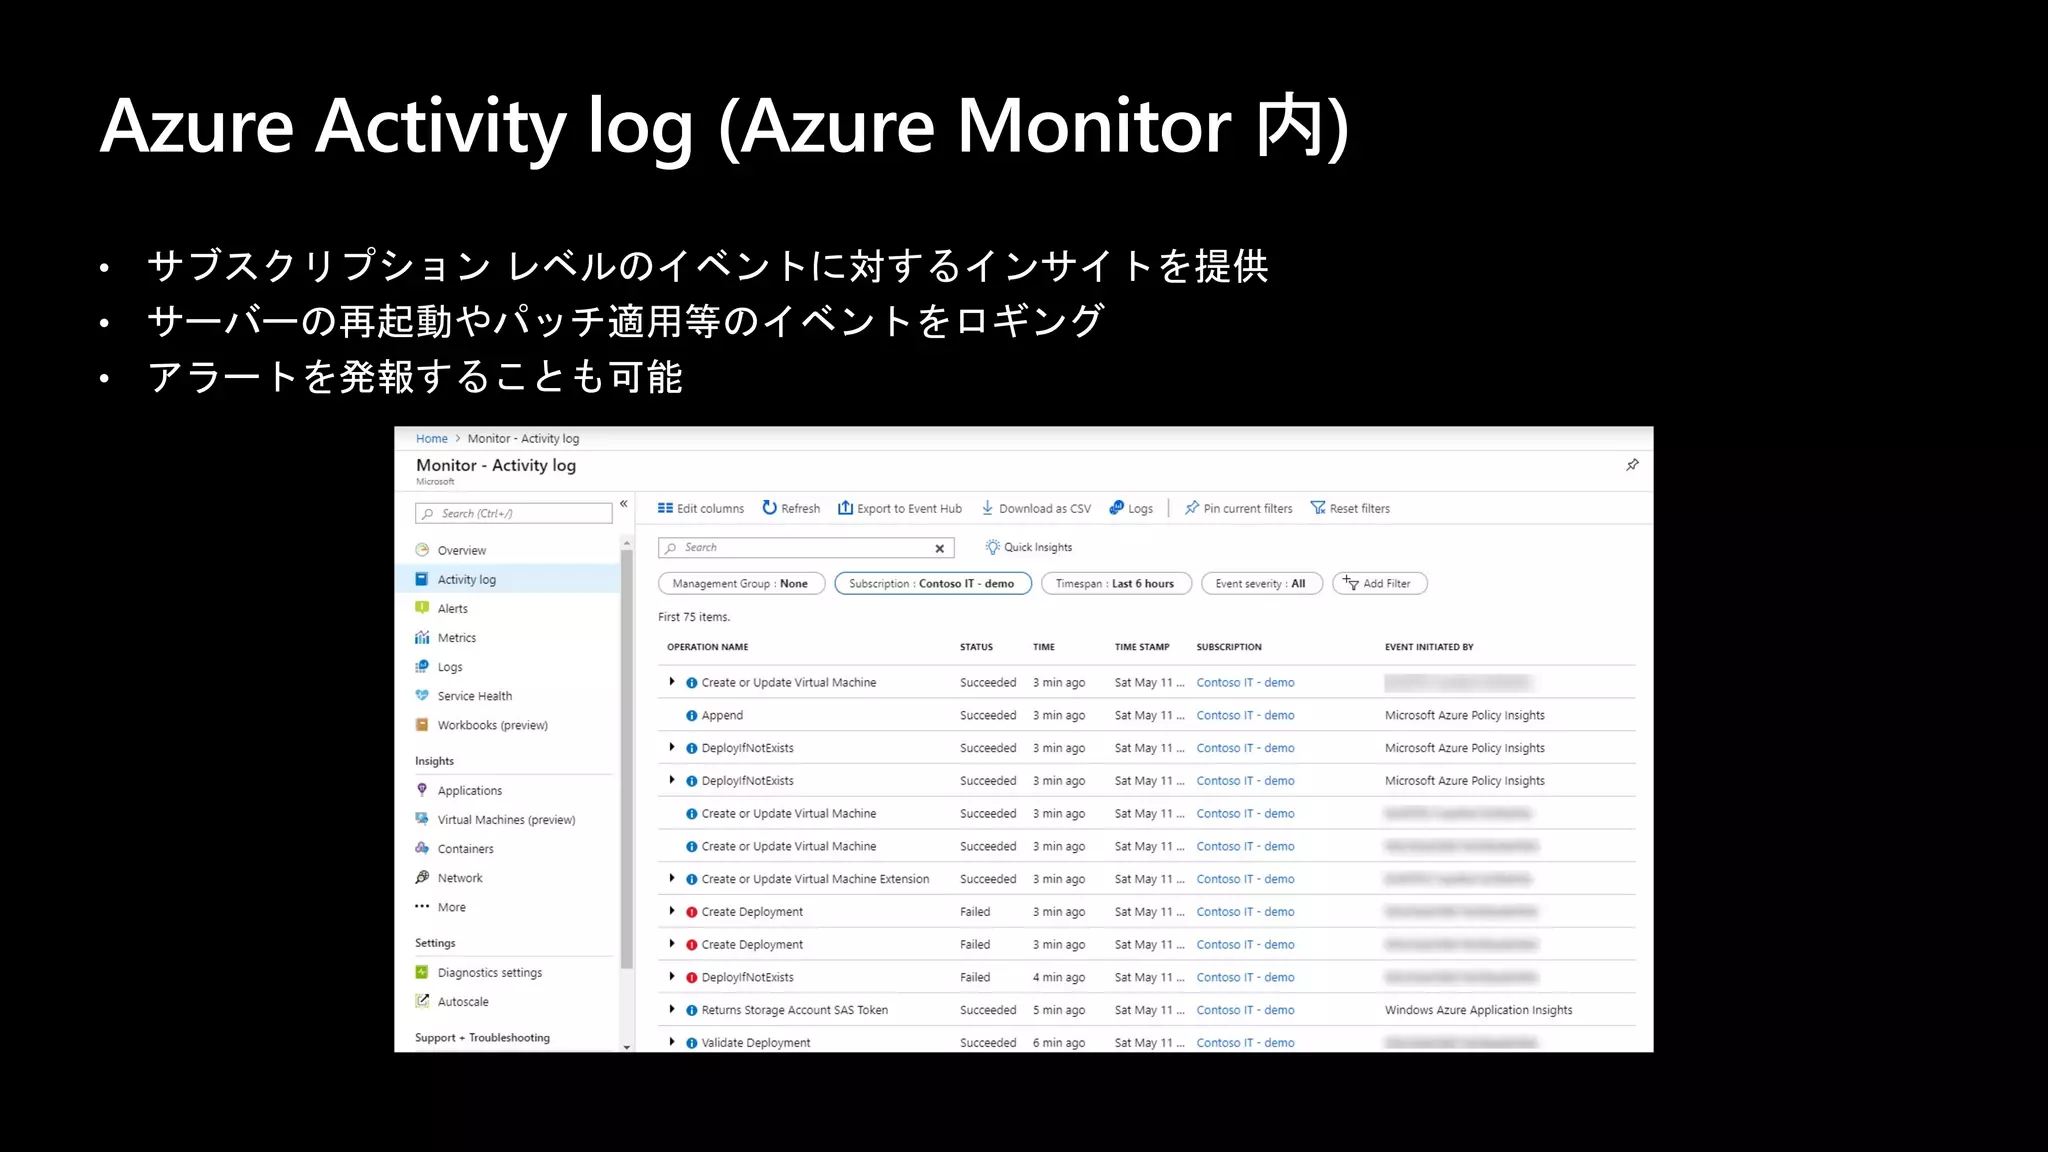Click the Failed status in 4 min ago row
This screenshot has width=2048, height=1152.
[x=975, y=977]
